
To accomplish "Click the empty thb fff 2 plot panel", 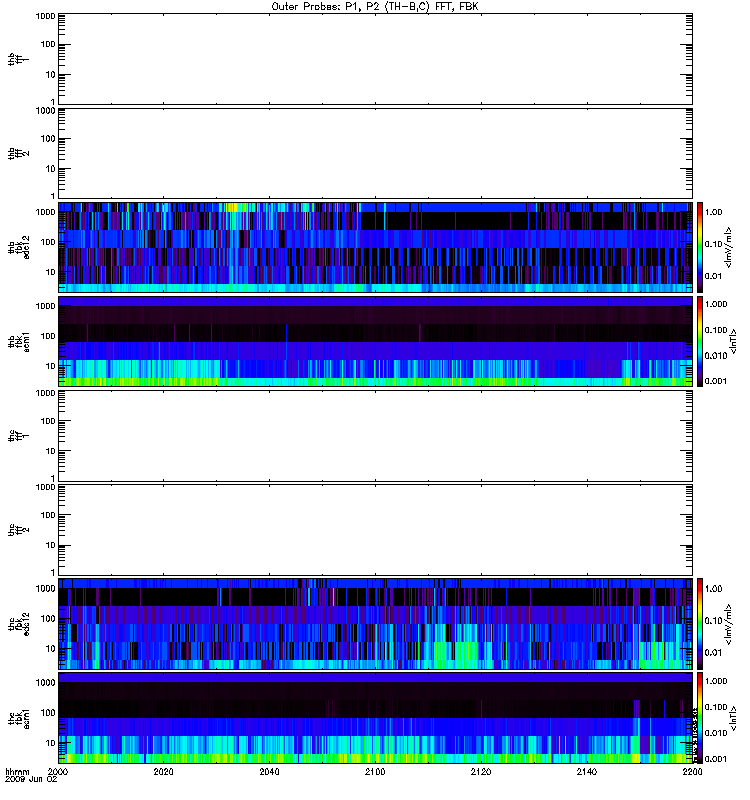I will 375,154.
